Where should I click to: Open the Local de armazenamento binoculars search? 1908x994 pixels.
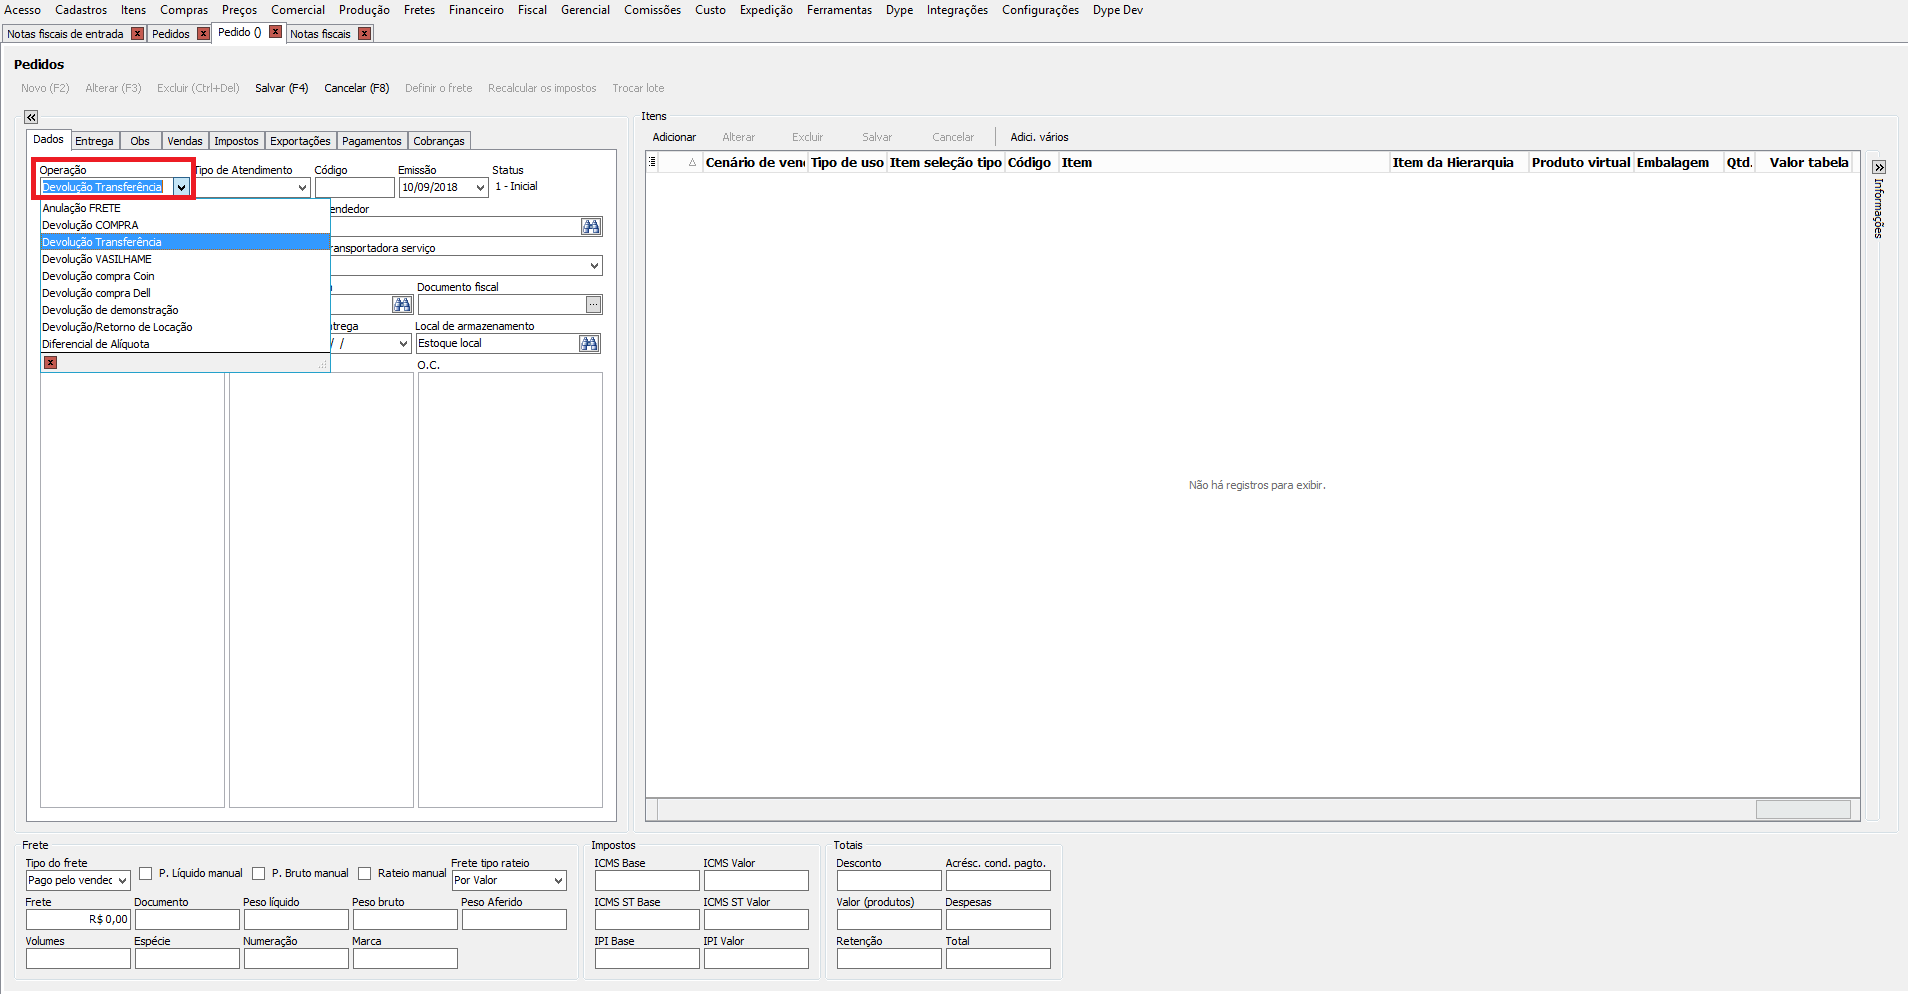(x=590, y=344)
